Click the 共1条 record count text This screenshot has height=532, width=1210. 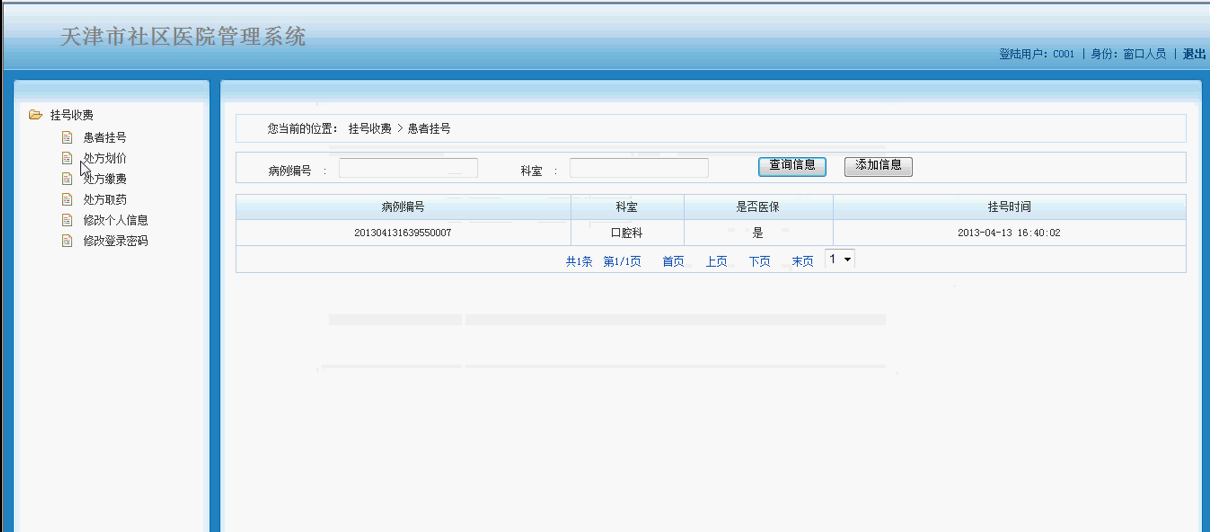579,261
